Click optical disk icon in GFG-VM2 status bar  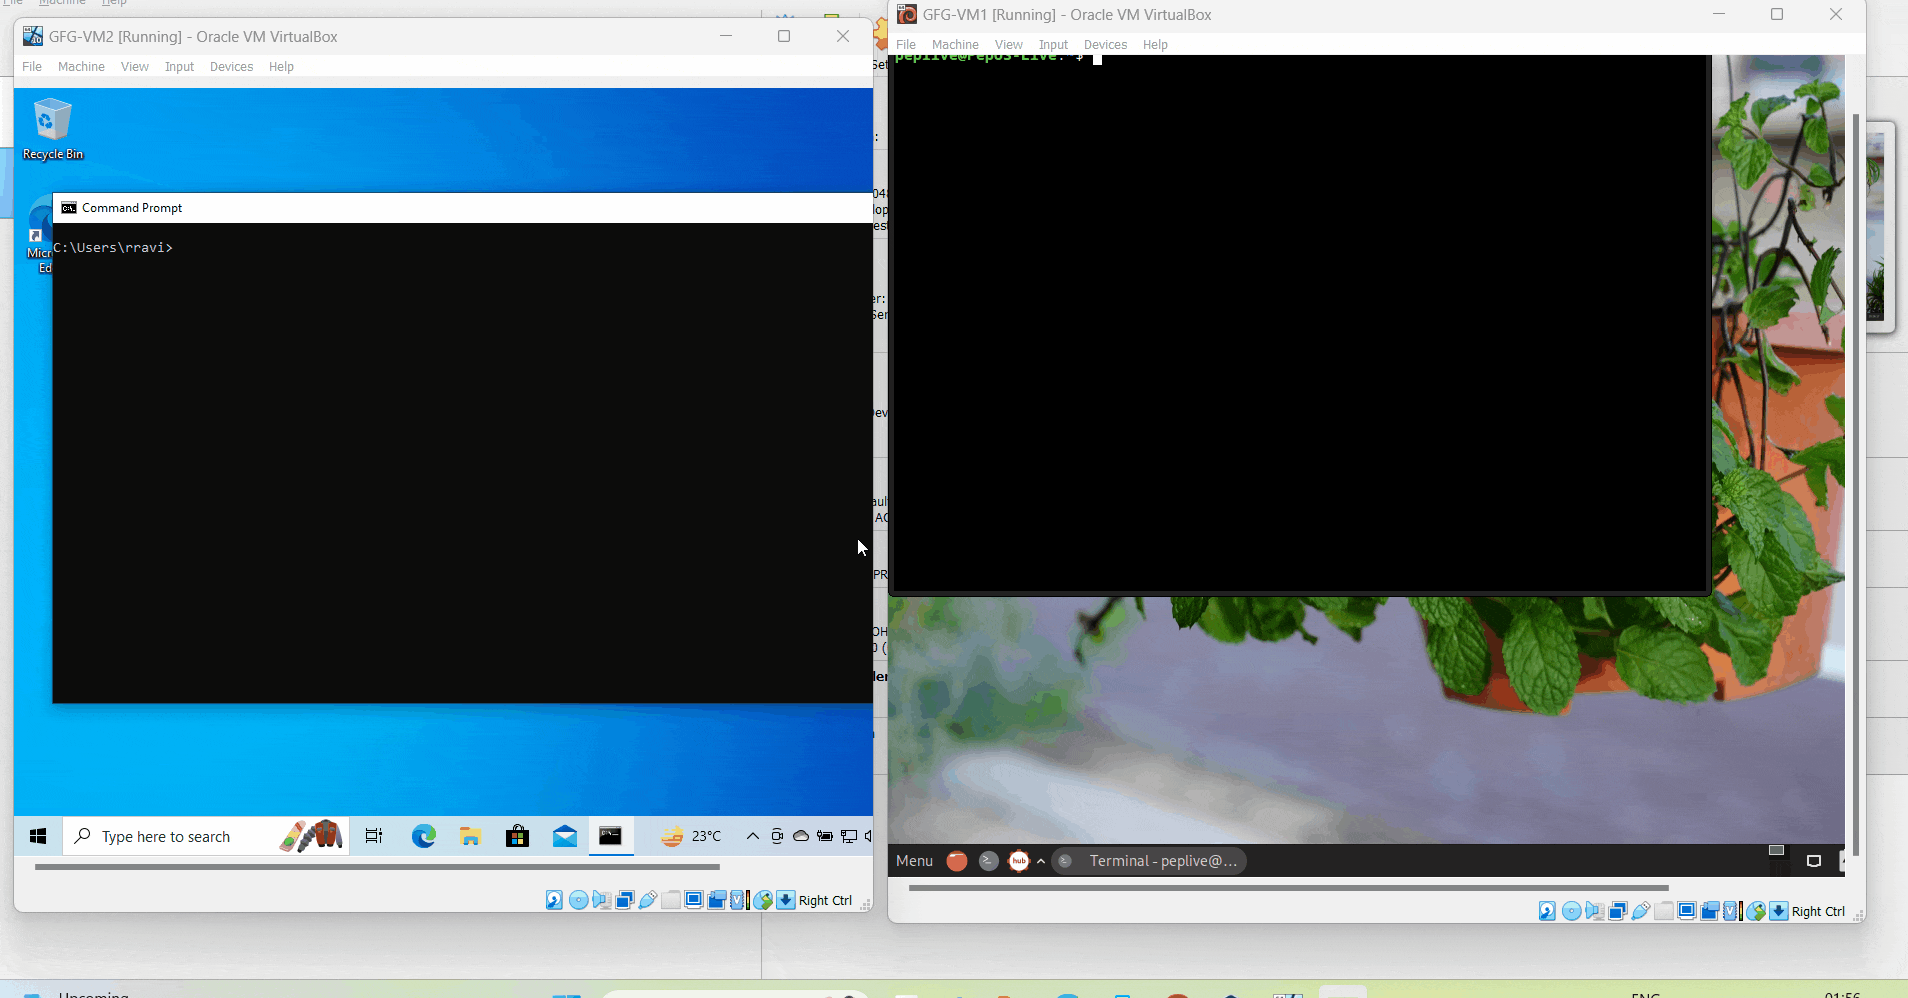tap(578, 900)
